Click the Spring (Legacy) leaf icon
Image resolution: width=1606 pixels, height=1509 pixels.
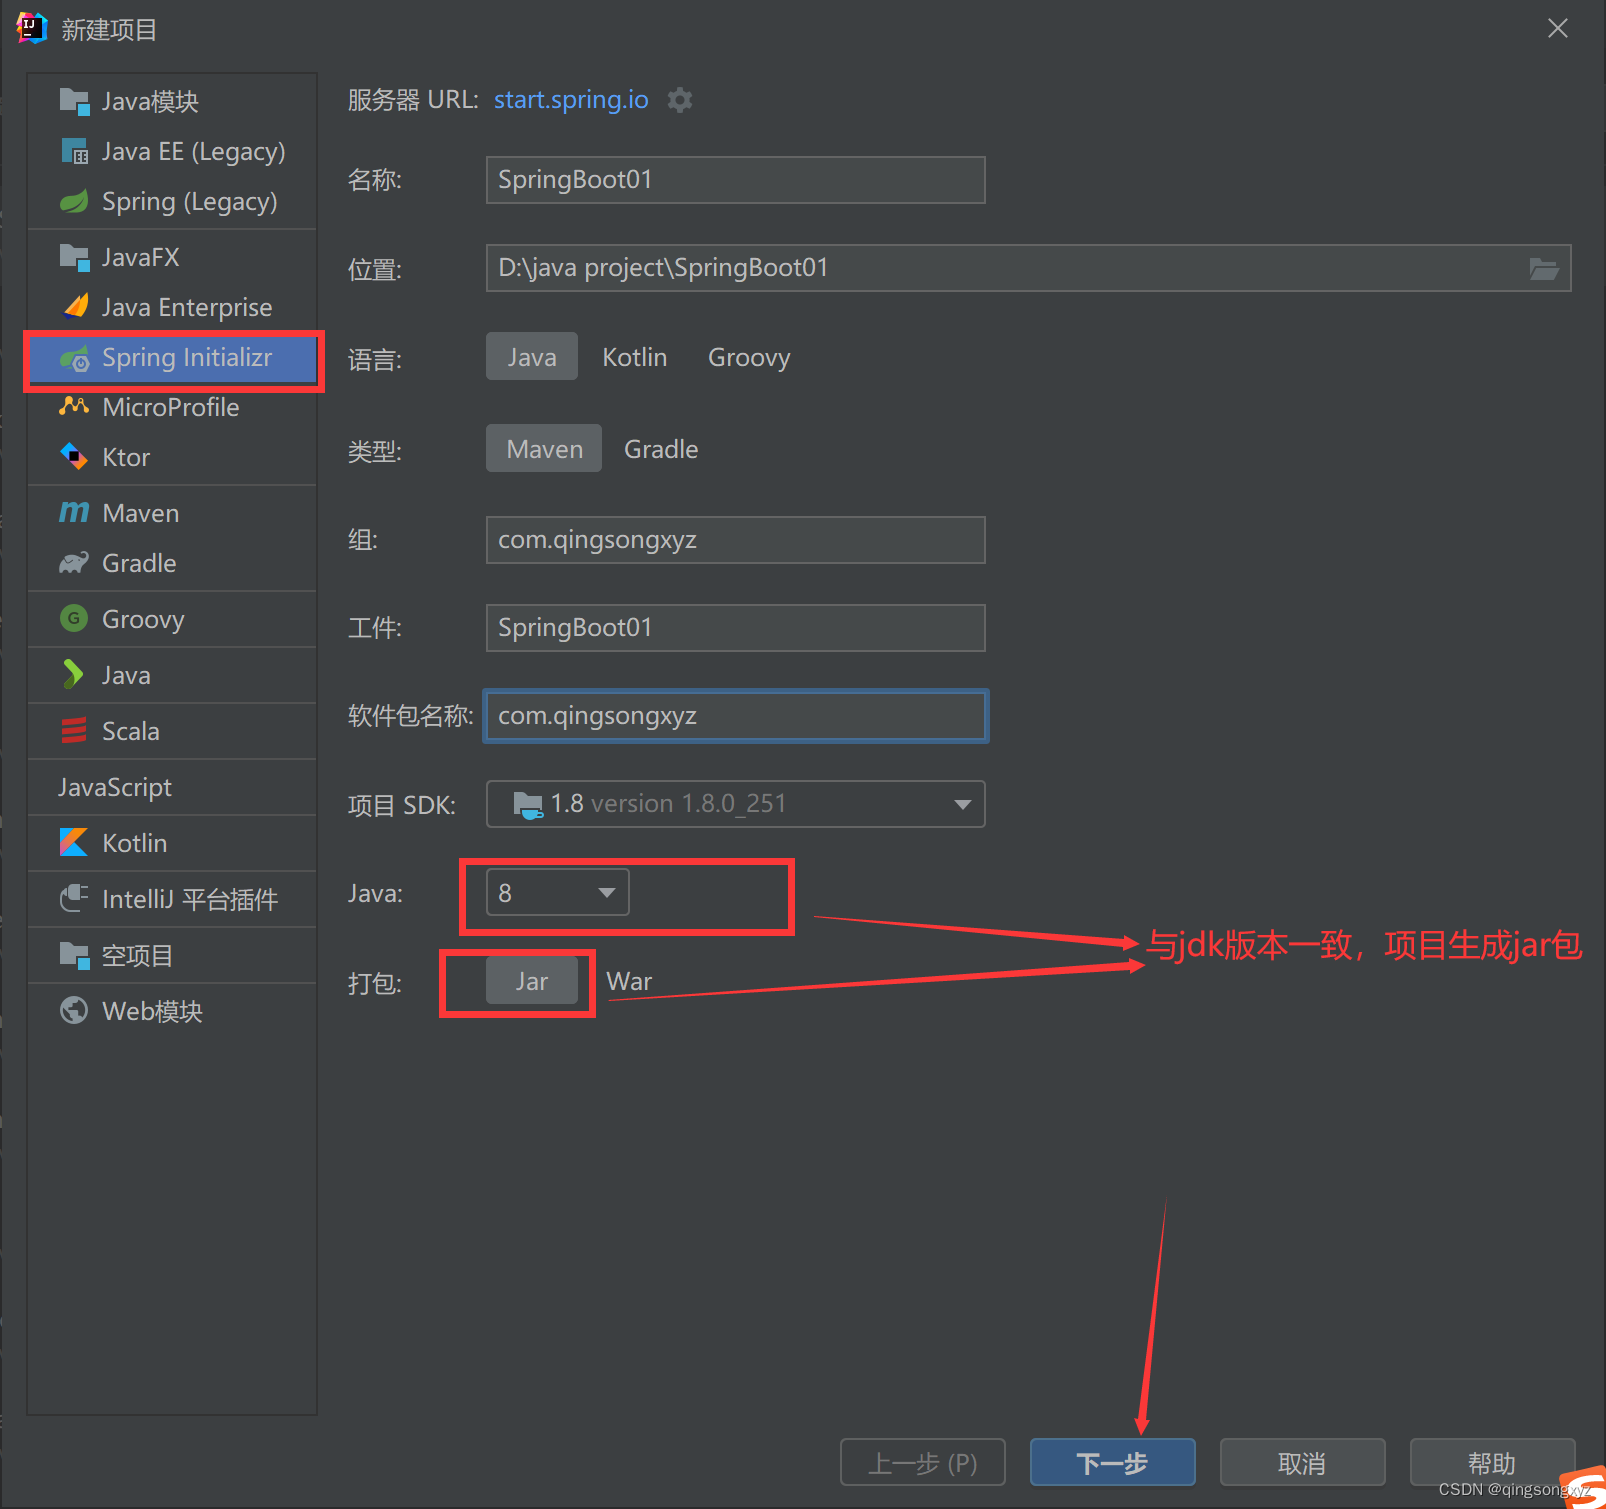pyautogui.click(x=74, y=201)
